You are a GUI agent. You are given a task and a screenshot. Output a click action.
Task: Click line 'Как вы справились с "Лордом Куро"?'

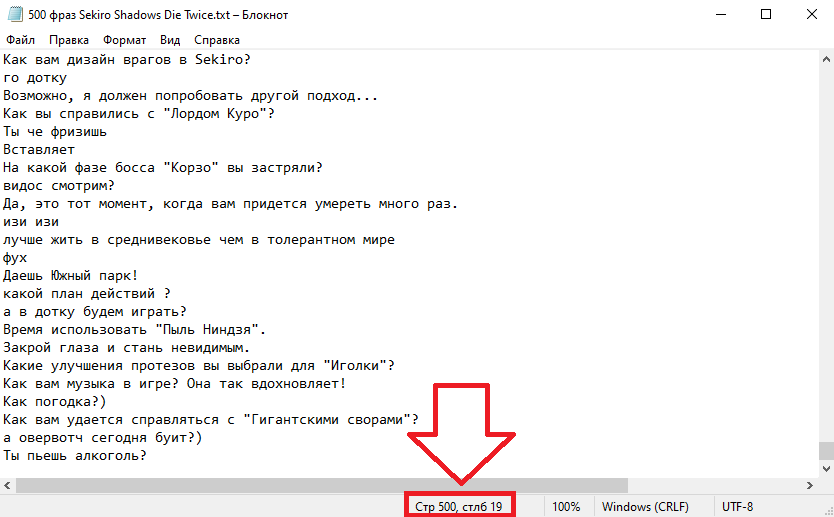(x=139, y=114)
